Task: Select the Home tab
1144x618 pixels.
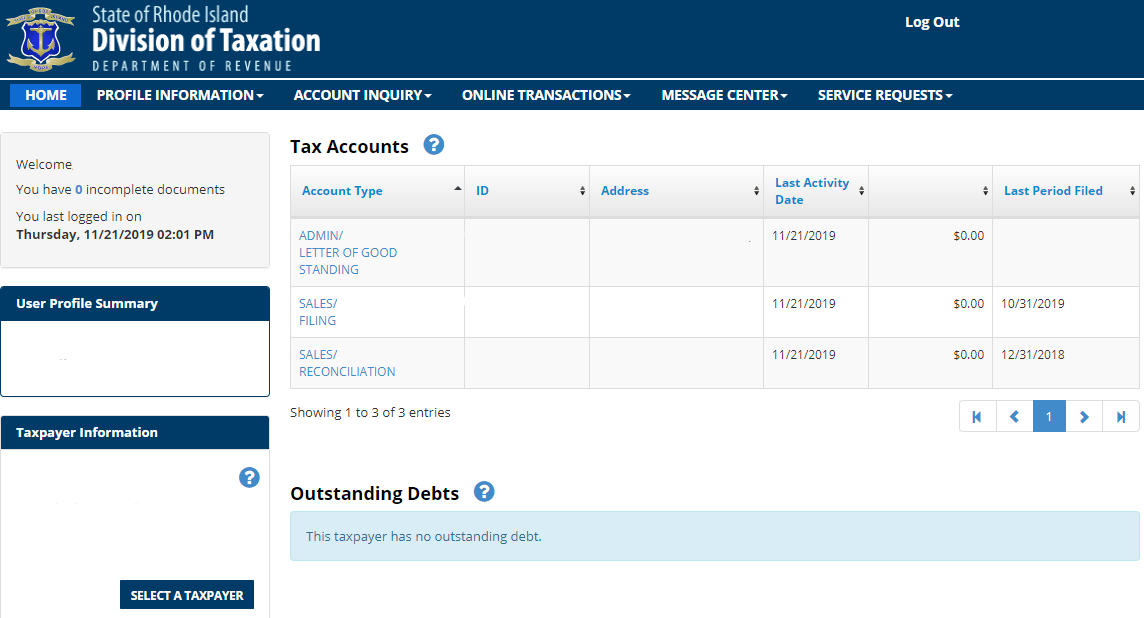Action: [46, 95]
